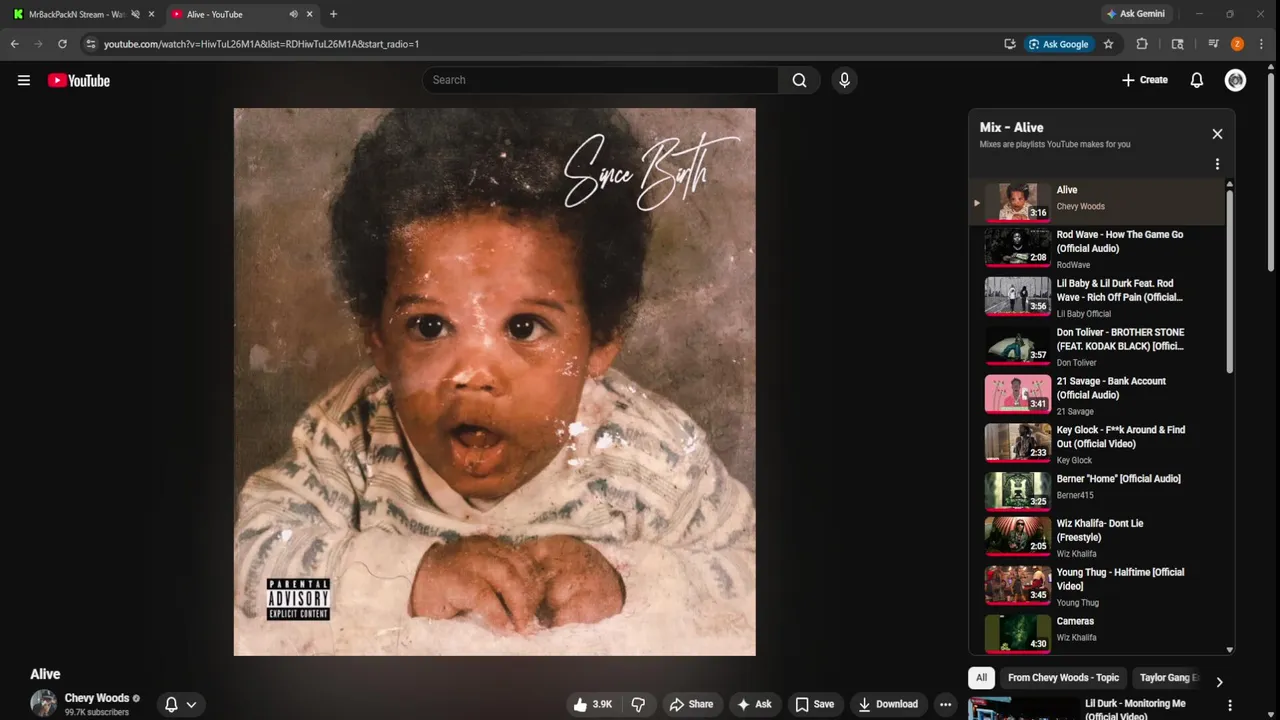
Task: Close the Mix - Alive playlist panel
Action: [x=1217, y=134]
